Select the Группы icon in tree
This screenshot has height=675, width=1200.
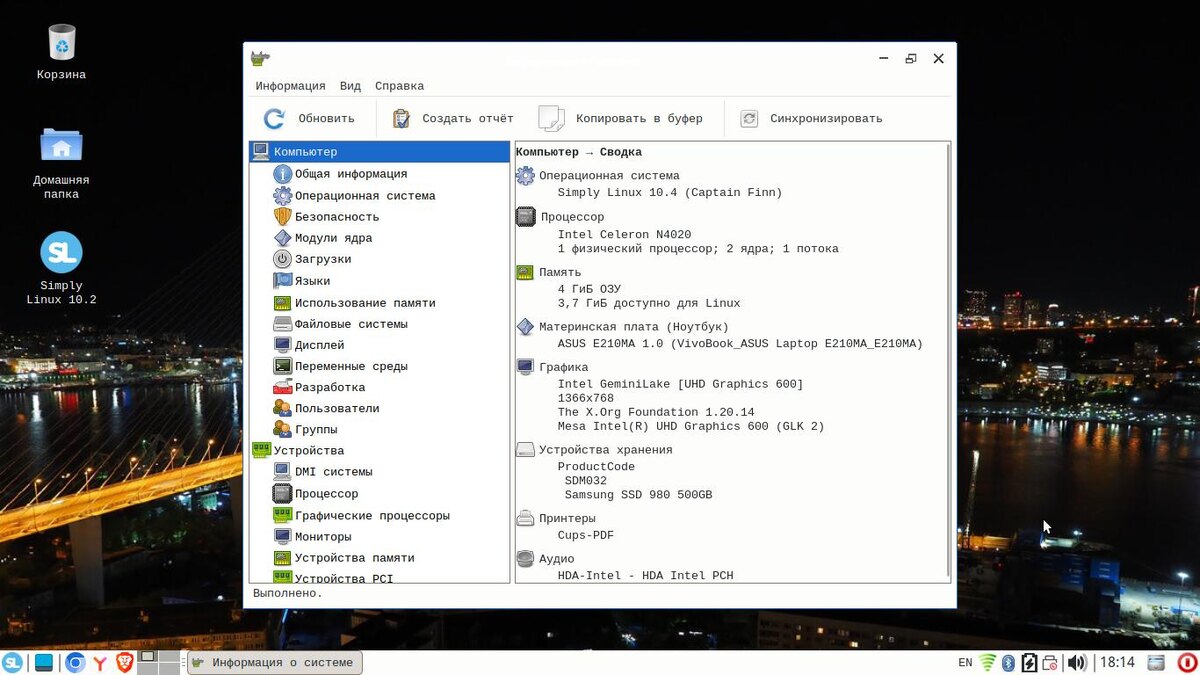point(282,430)
